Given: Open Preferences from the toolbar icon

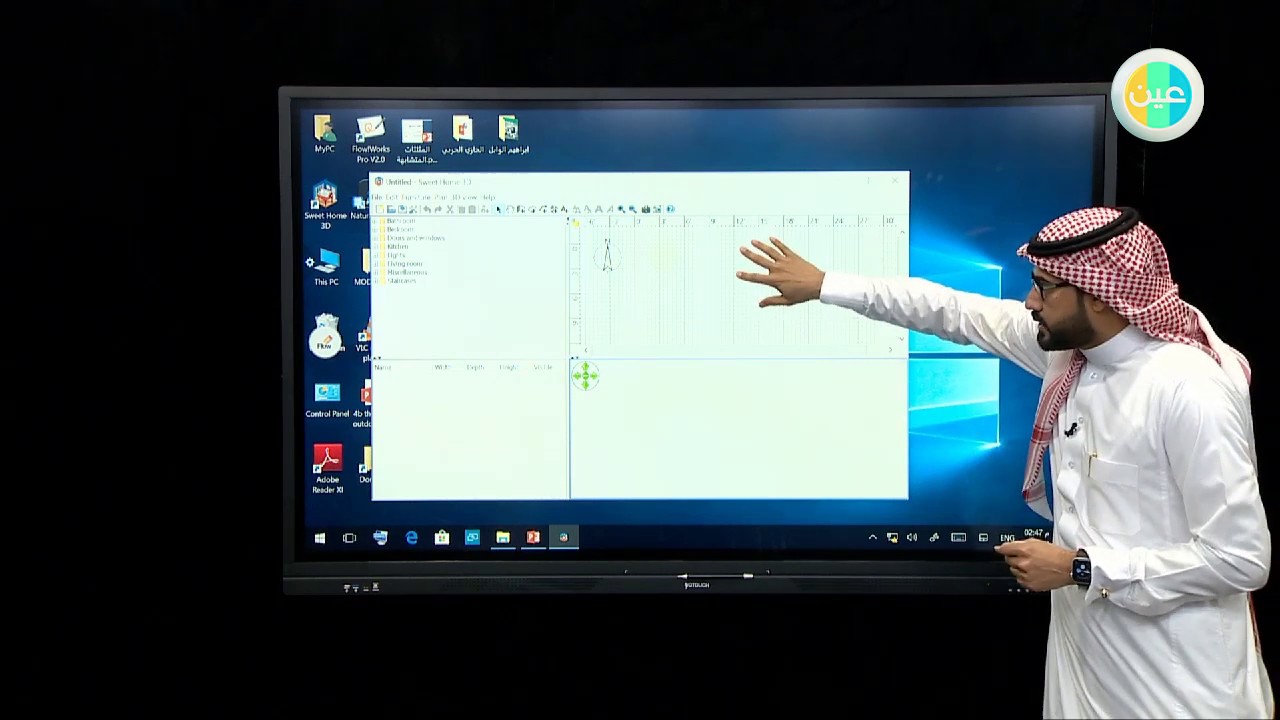Looking at the screenshot, I should pos(413,209).
